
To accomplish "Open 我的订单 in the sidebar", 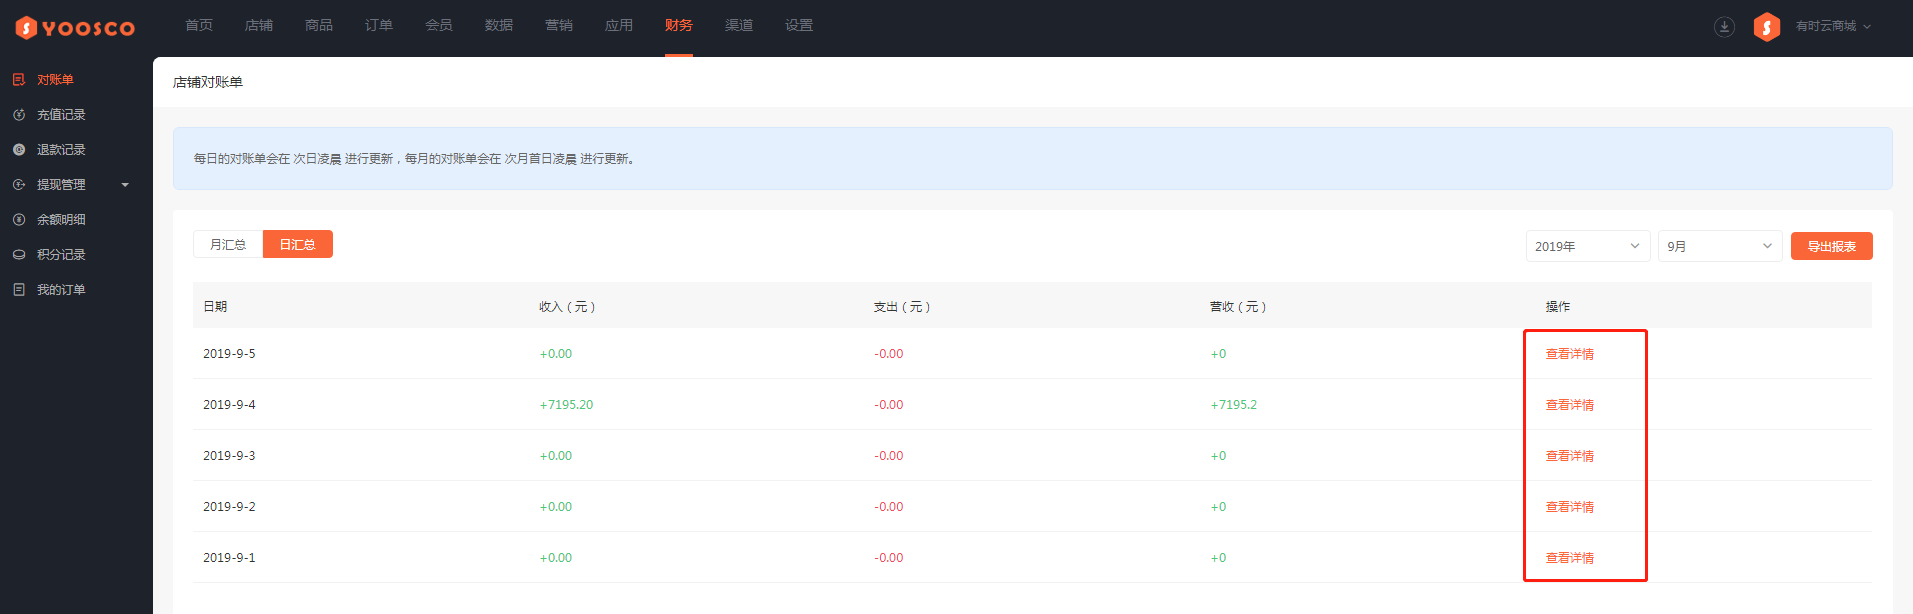I will click(61, 290).
